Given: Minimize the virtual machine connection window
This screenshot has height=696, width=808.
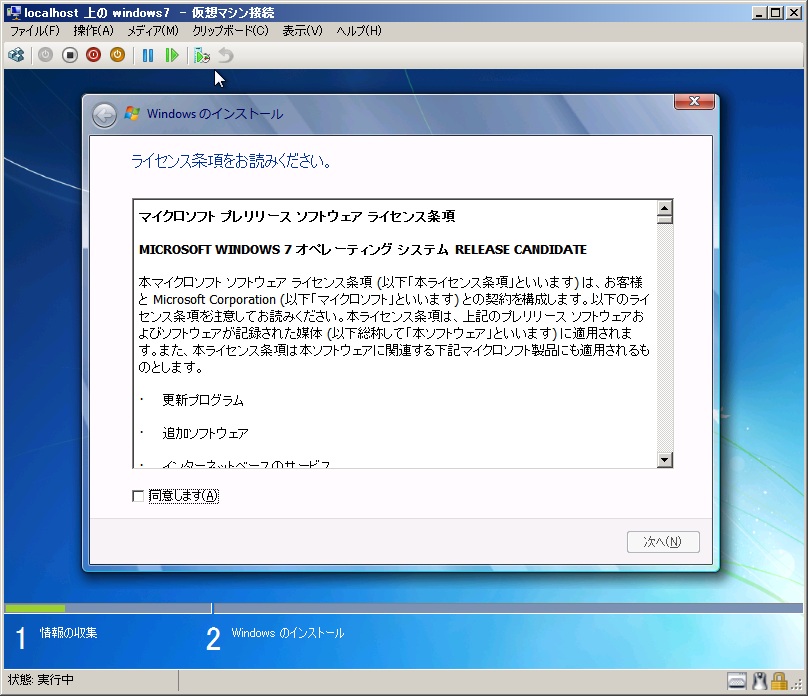Looking at the screenshot, I should [x=758, y=13].
